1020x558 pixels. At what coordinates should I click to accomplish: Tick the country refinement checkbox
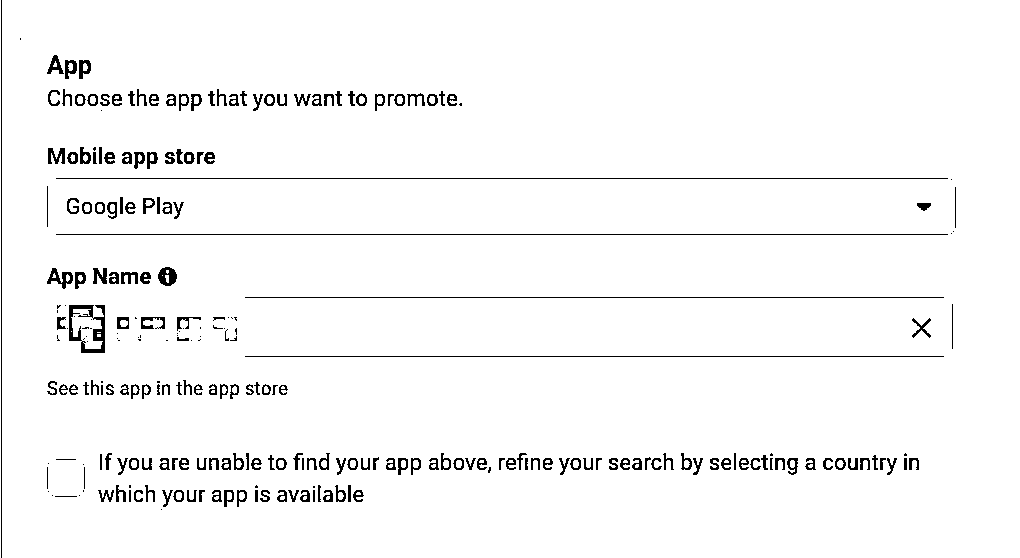[x=66, y=478]
